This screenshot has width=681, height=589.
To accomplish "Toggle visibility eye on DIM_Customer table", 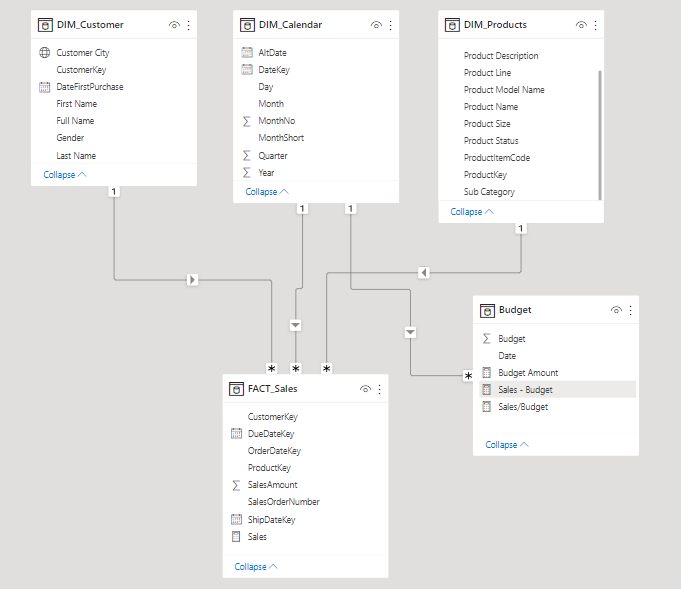I will [174, 25].
